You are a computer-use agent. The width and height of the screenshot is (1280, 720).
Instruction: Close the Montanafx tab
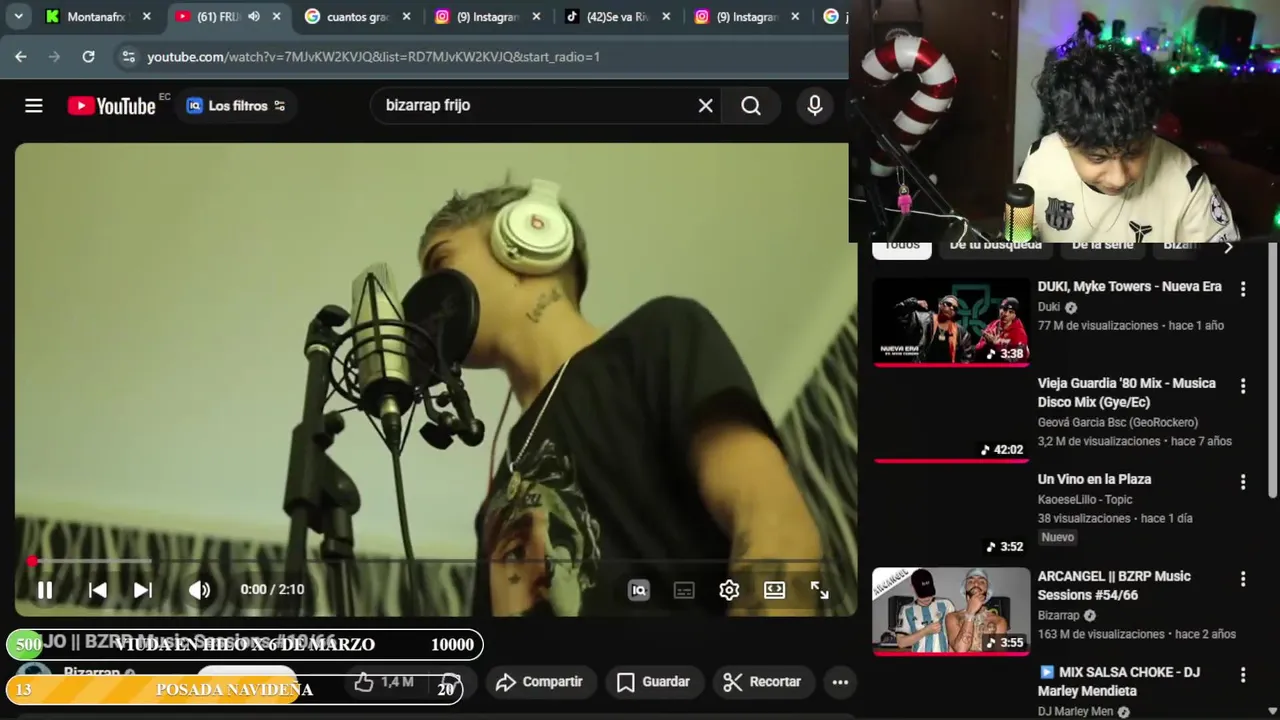pyautogui.click(x=147, y=16)
